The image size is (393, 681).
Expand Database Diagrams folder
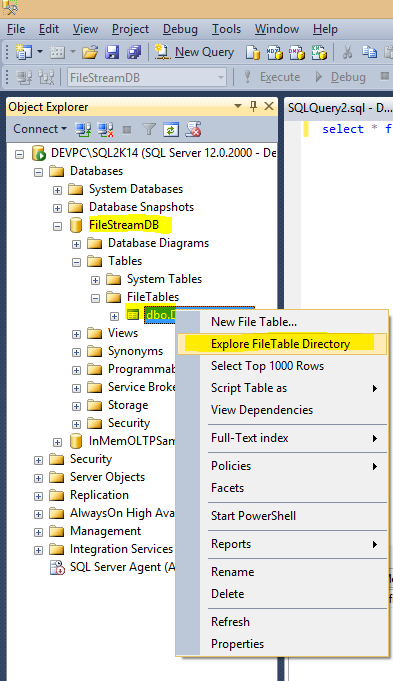(76, 244)
